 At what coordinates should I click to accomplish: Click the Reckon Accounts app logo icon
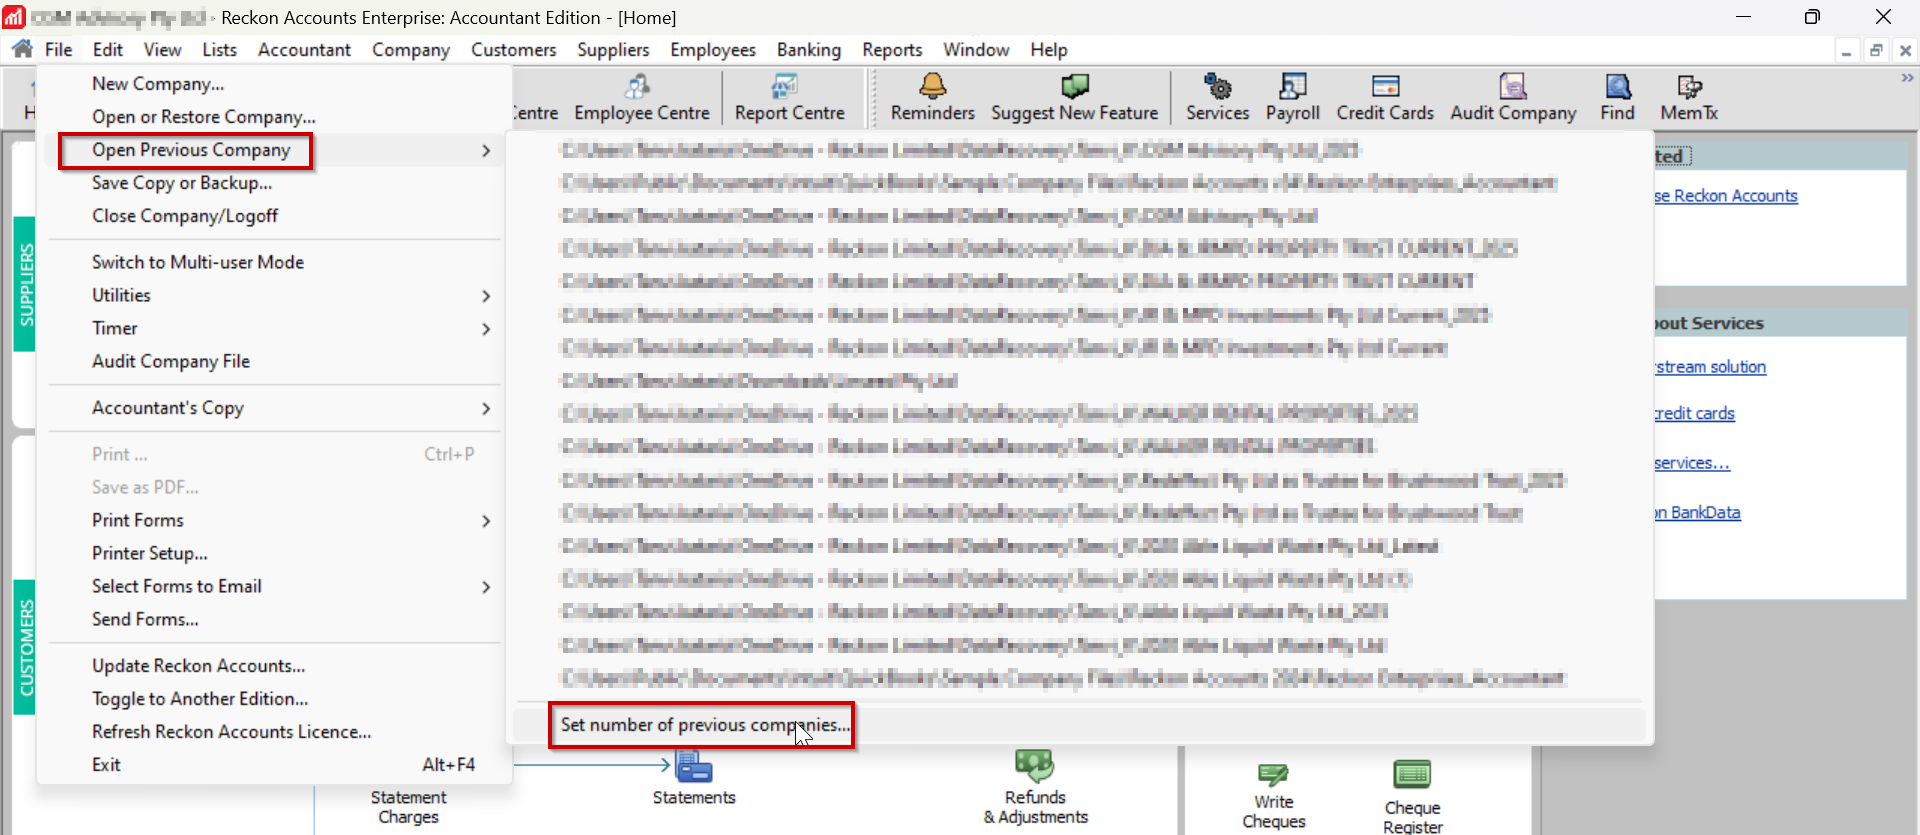pyautogui.click(x=13, y=17)
